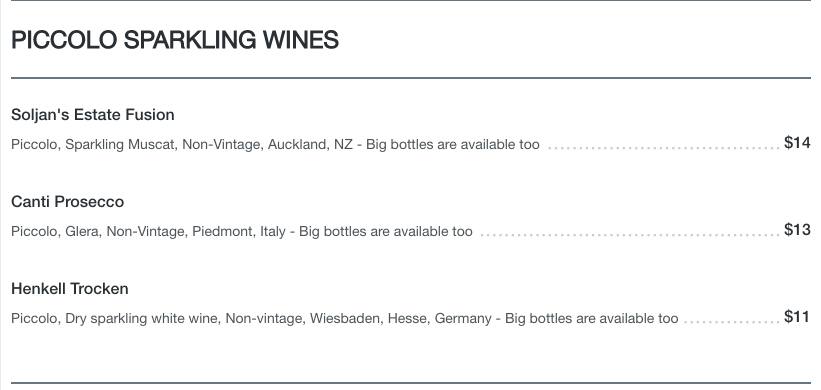Click the word SPARKLING in heading
Image resolution: width=821 pixels, height=390 pixels.
pyautogui.click(x=190, y=40)
